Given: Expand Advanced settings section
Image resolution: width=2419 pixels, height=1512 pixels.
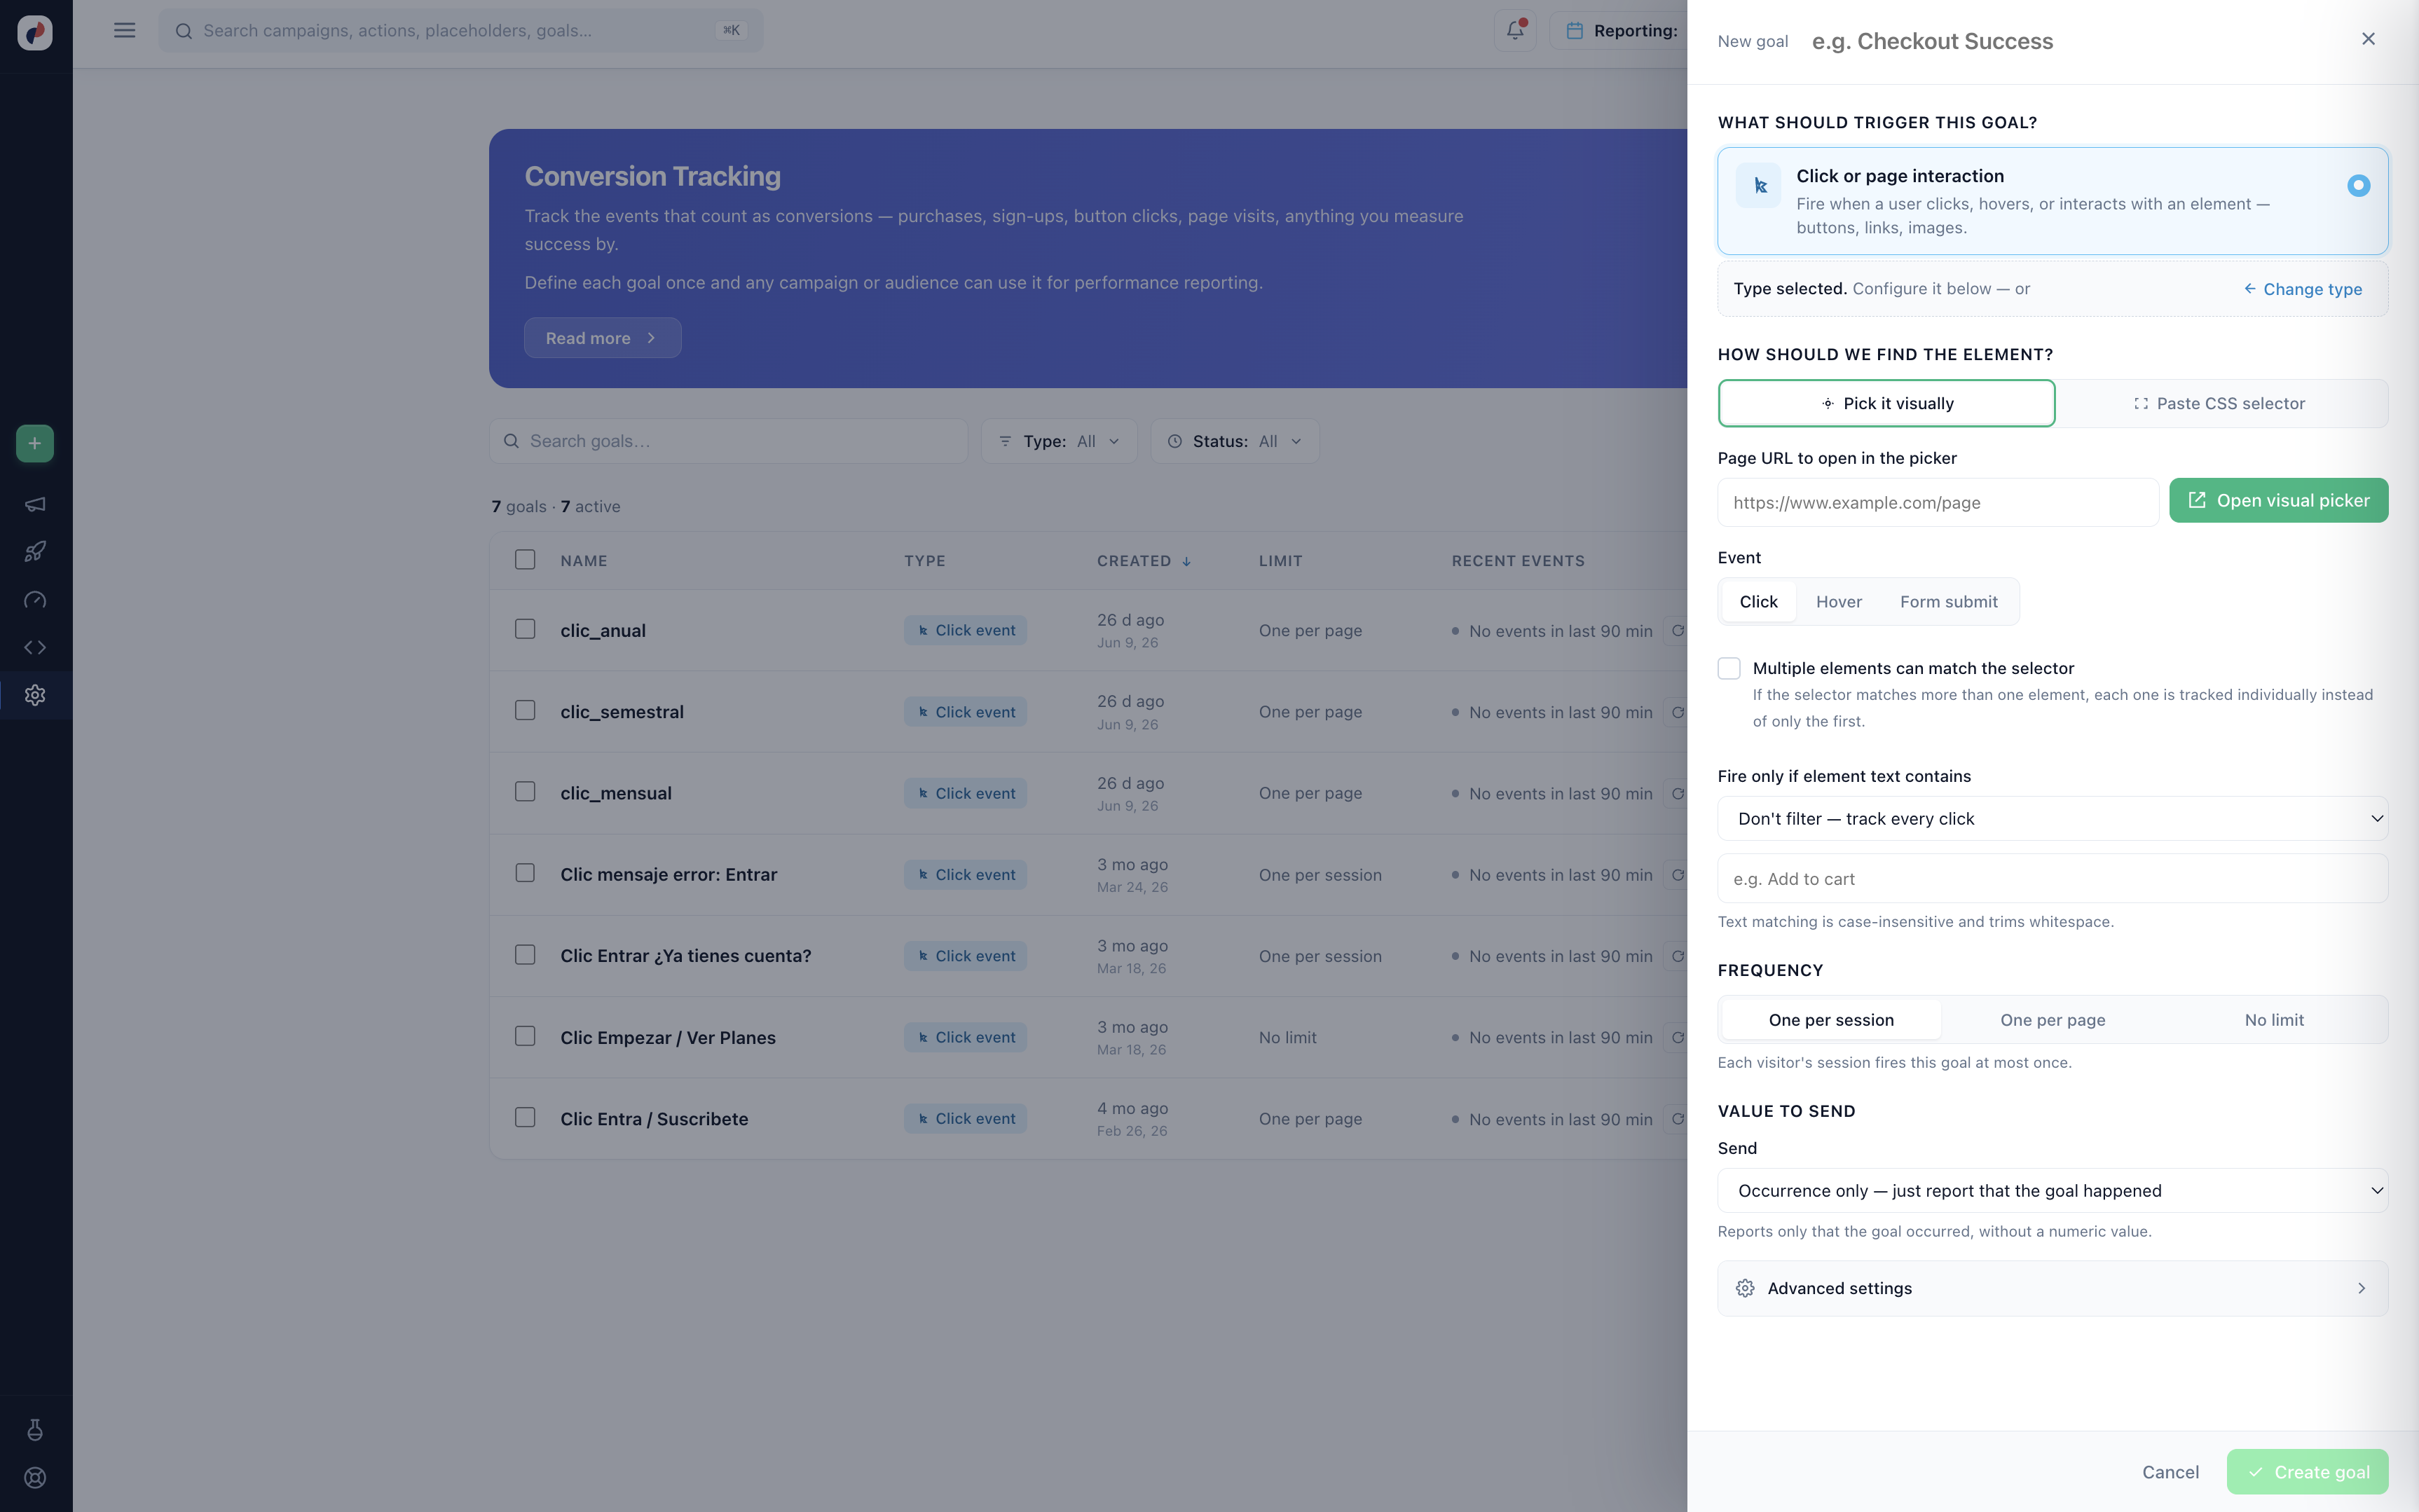Looking at the screenshot, I should coord(2052,1288).
